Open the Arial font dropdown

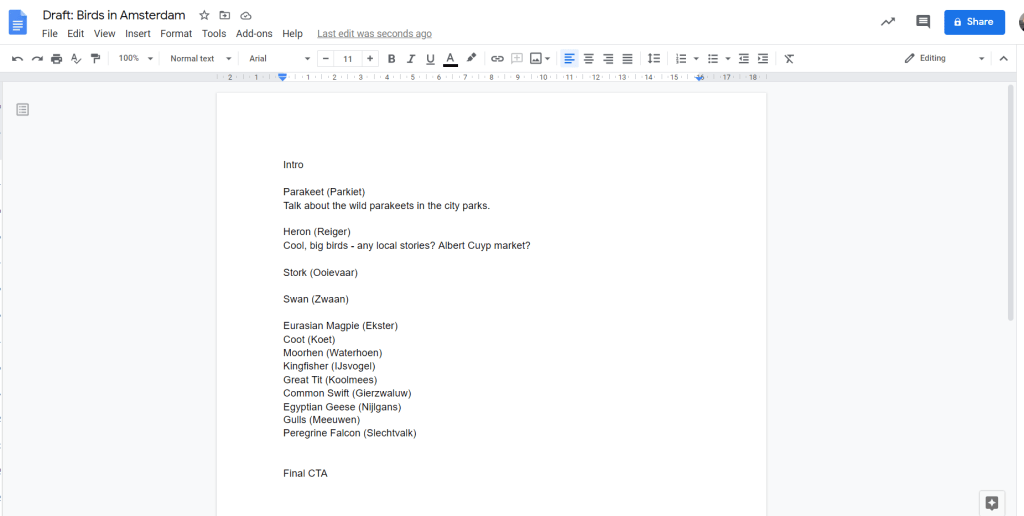click(277, 59)
